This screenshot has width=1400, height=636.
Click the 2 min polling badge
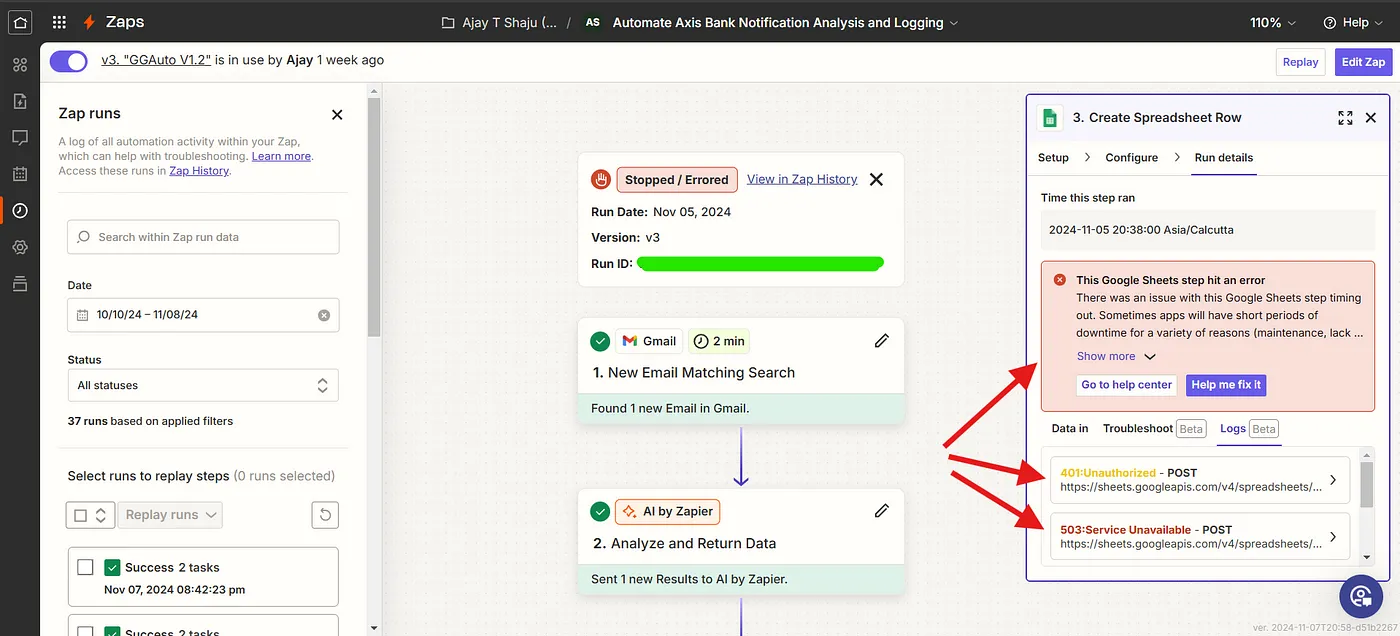pyautogui.click(x=719, y=341)
